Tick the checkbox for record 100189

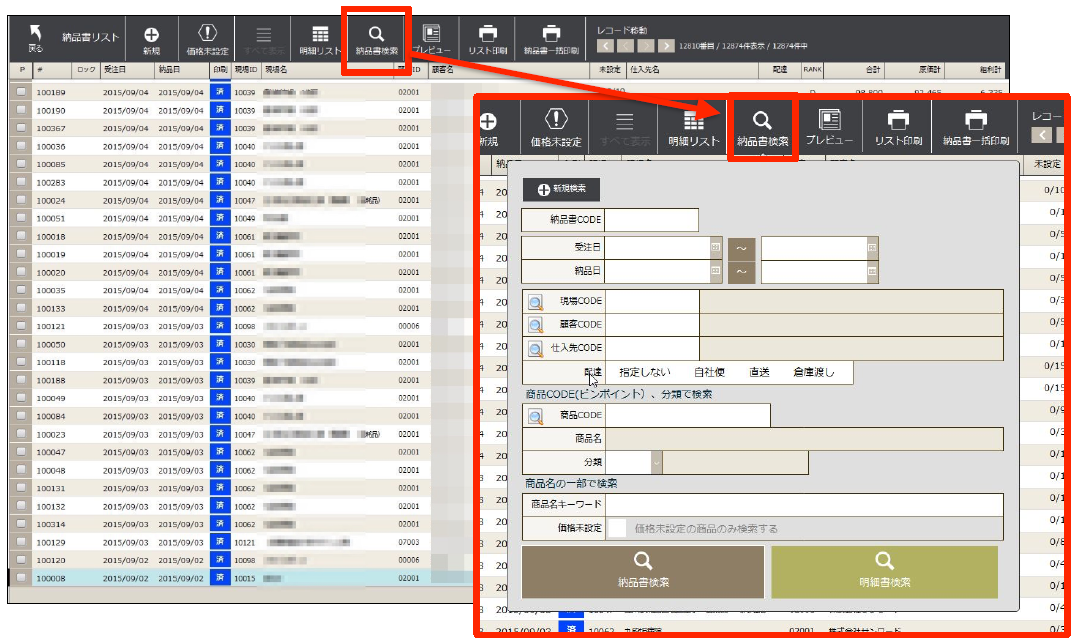click(21, 92)
